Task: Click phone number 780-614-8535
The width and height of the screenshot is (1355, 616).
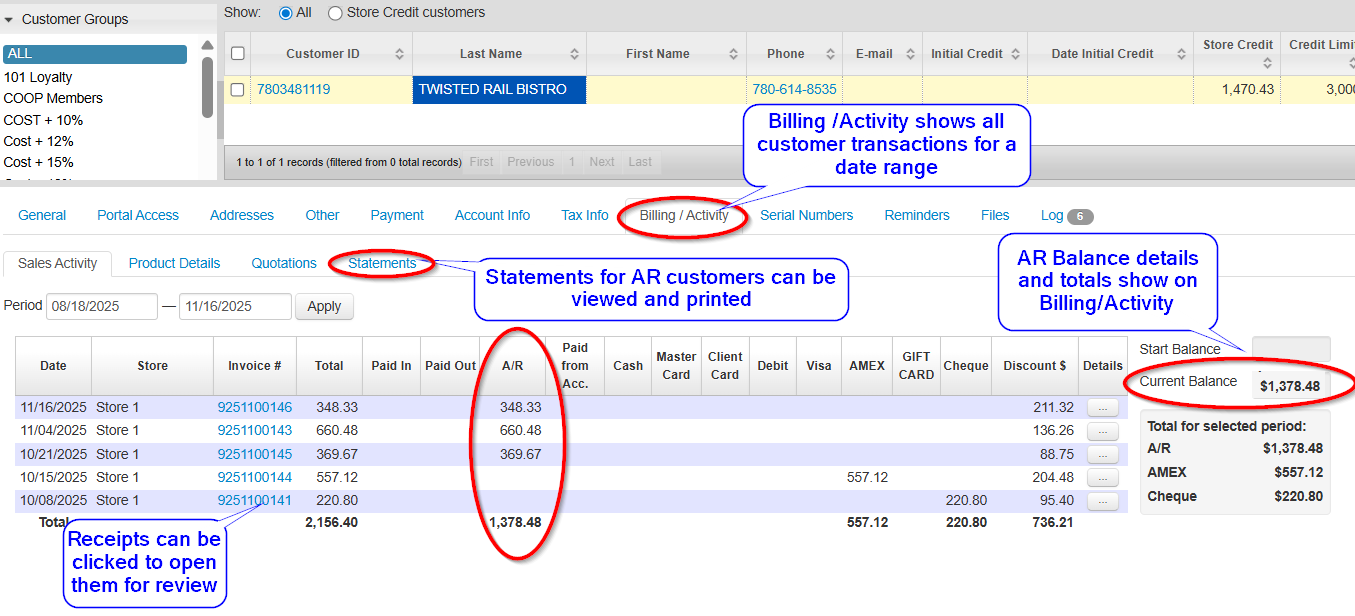Action: pyautogui.click(x=794, y=89)
